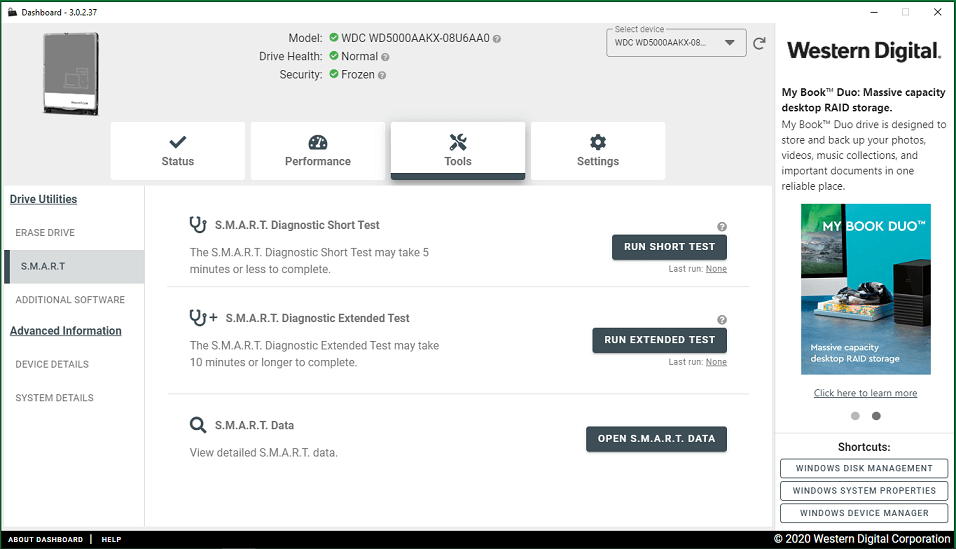Click the stethoscope plus icon of Extended Test
The height and width of the screenshot is (549, 956).
[203, 318]
